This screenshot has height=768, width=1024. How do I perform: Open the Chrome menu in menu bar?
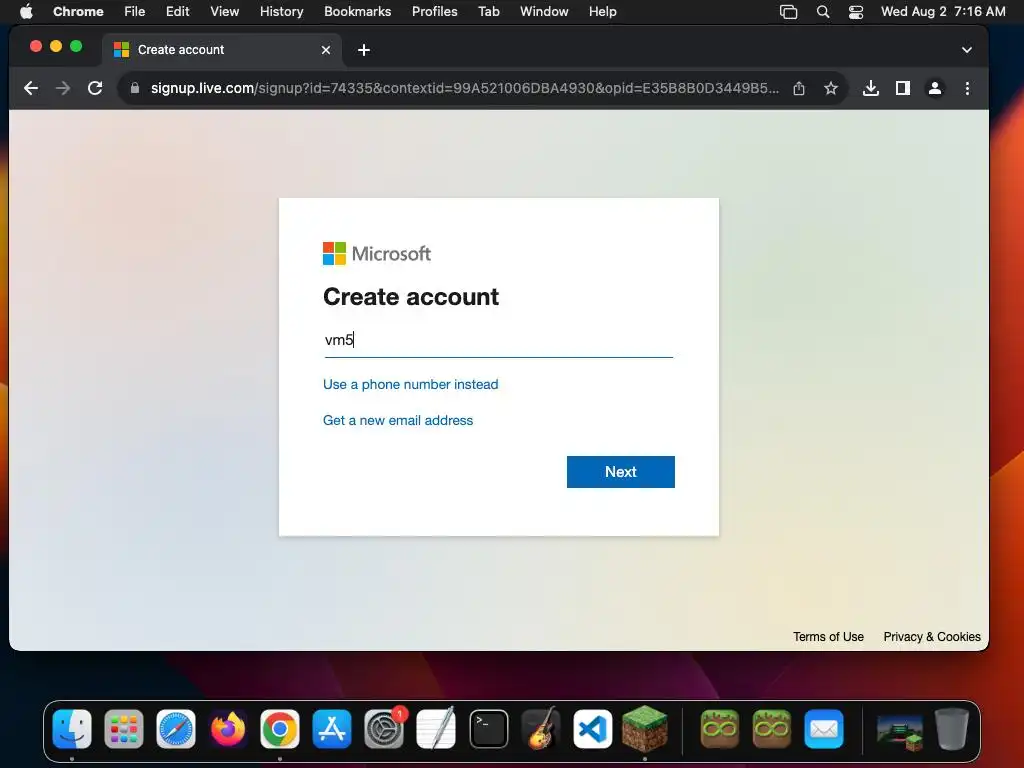point(78,12)
